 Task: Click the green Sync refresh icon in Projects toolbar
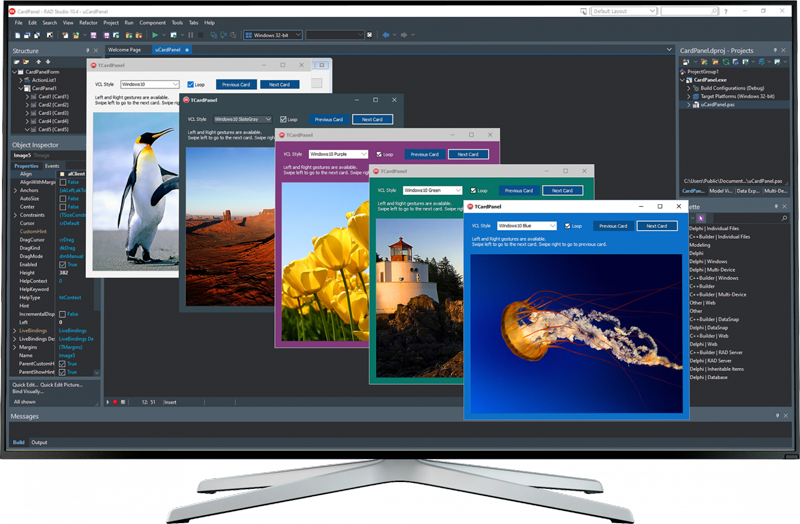726,62
